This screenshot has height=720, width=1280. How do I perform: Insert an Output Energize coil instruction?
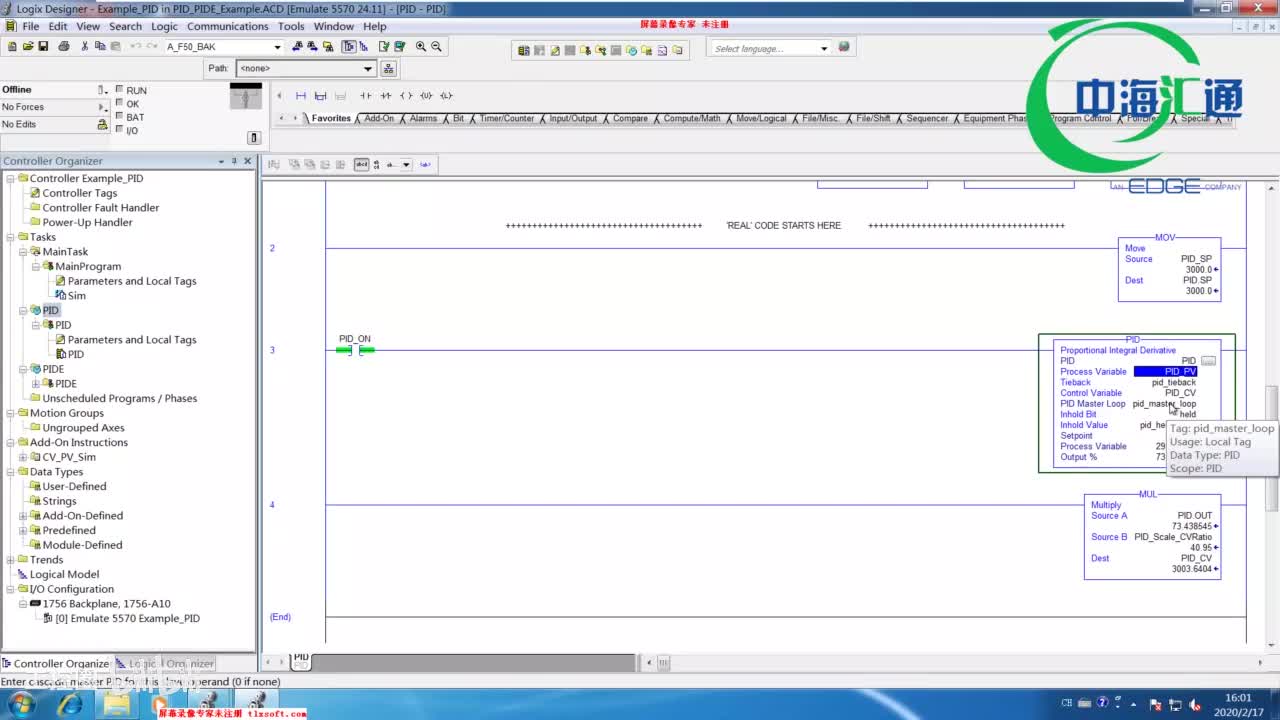click(406, 96)
